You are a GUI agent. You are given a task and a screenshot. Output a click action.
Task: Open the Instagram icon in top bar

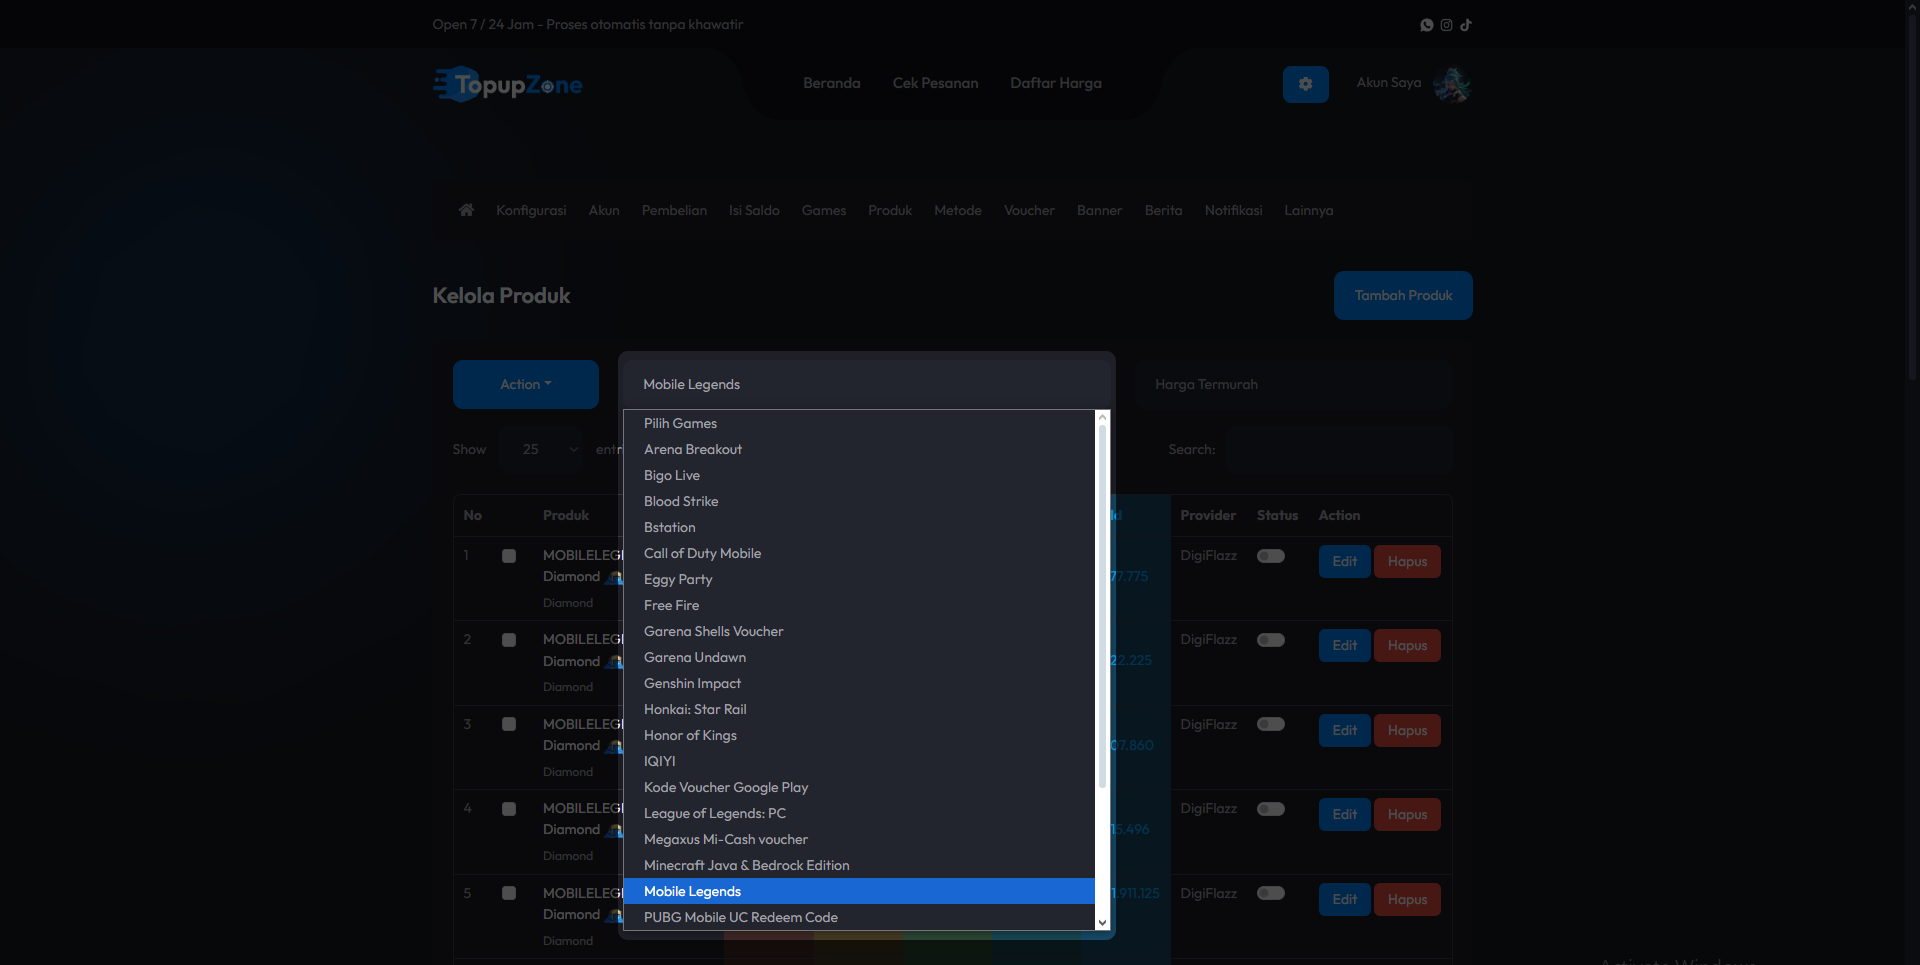click(1446, 25)
